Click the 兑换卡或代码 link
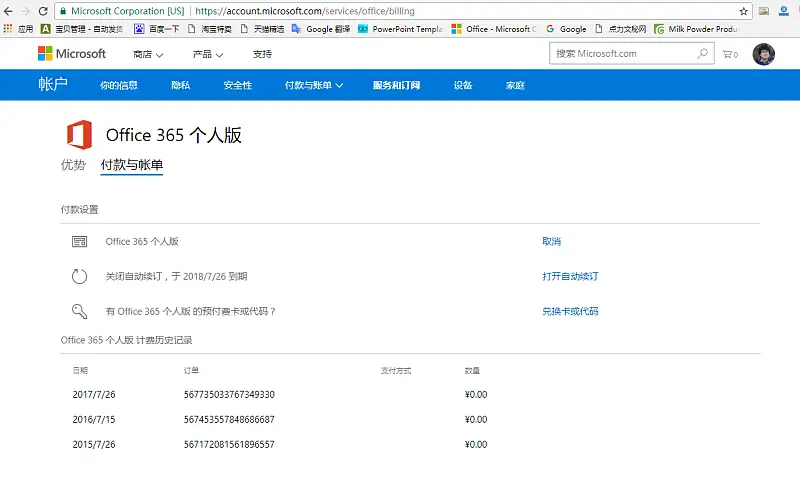The height and width of the screenshot is (482, 800). [x=570, y=312]
